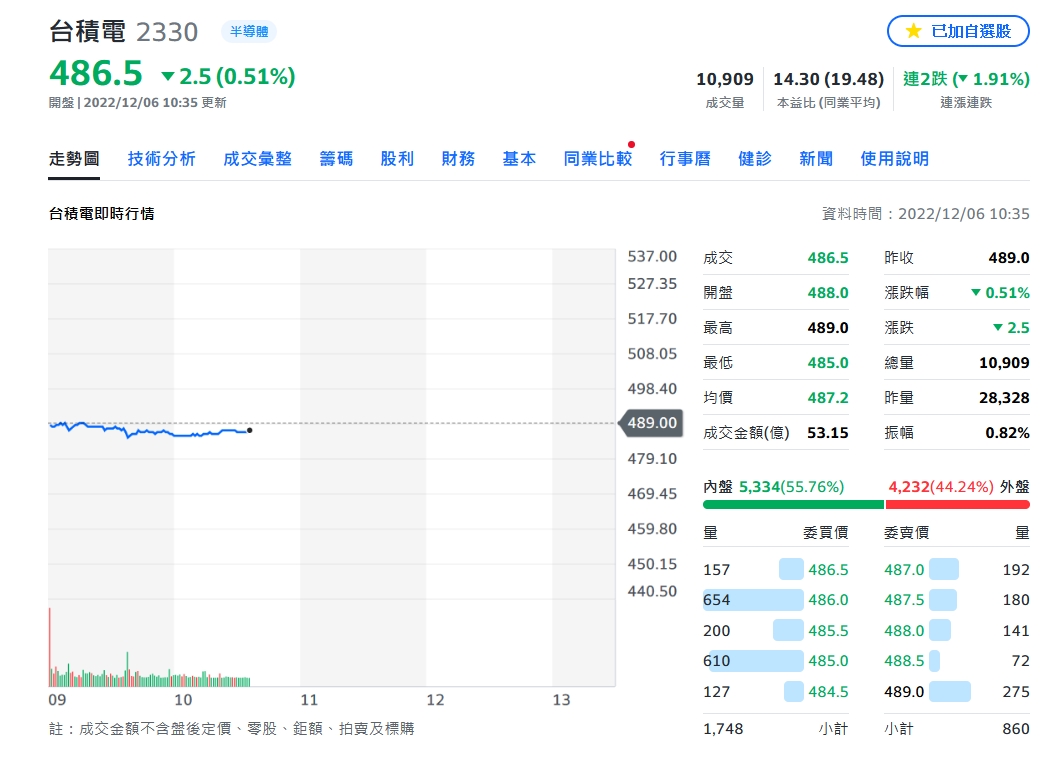Click bid volume 610

[x=717, y=660]
